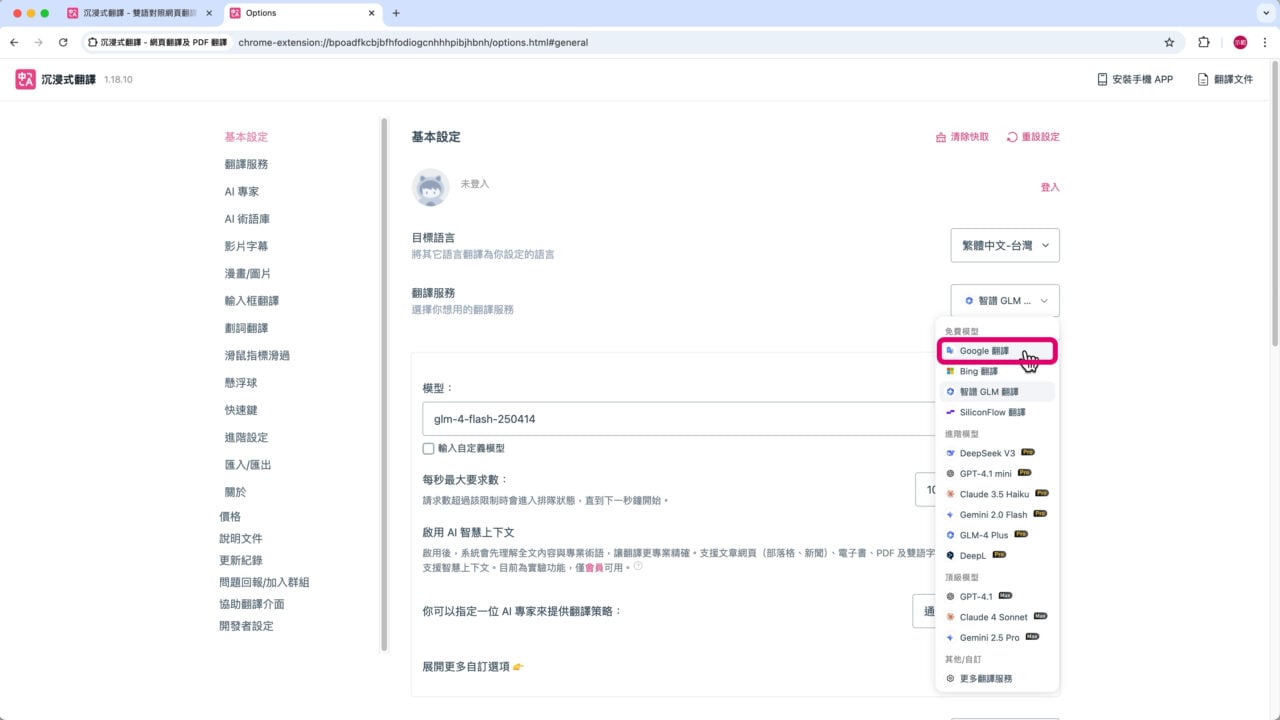Click the 會員 membership link
This screenshot has width=1280, height=720.
pyautogui.click(x=594, y=567)
